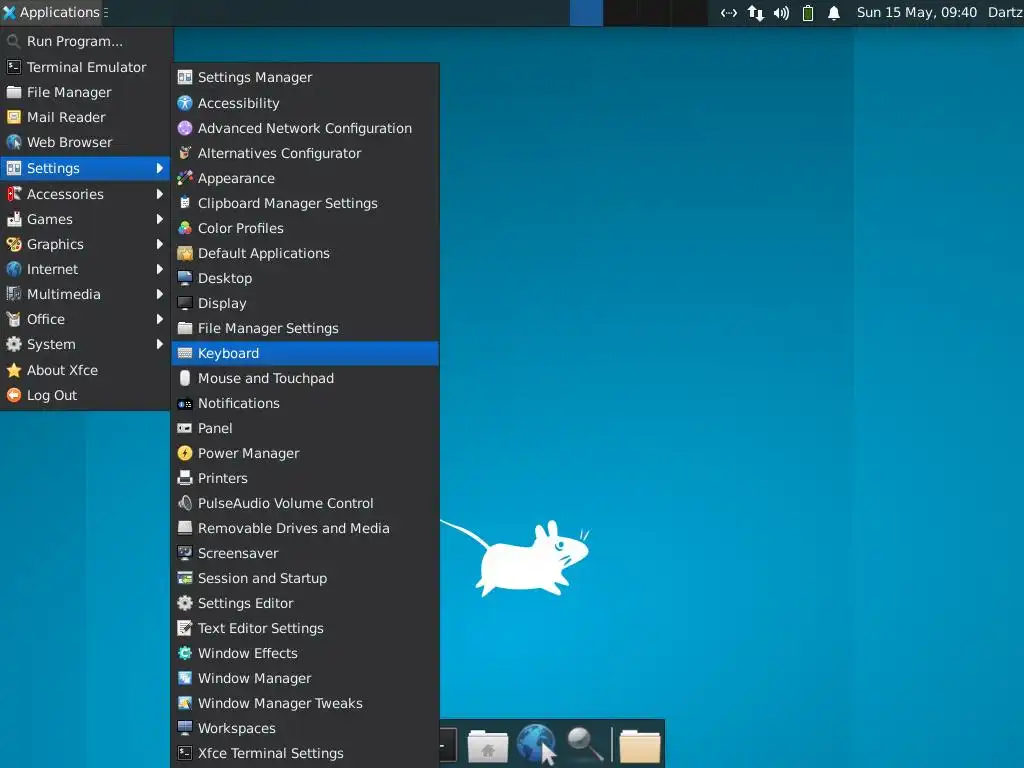Select Session and Startup entry
The width and height of the screenshot is (1024, 768).
(x=305, y=578)
